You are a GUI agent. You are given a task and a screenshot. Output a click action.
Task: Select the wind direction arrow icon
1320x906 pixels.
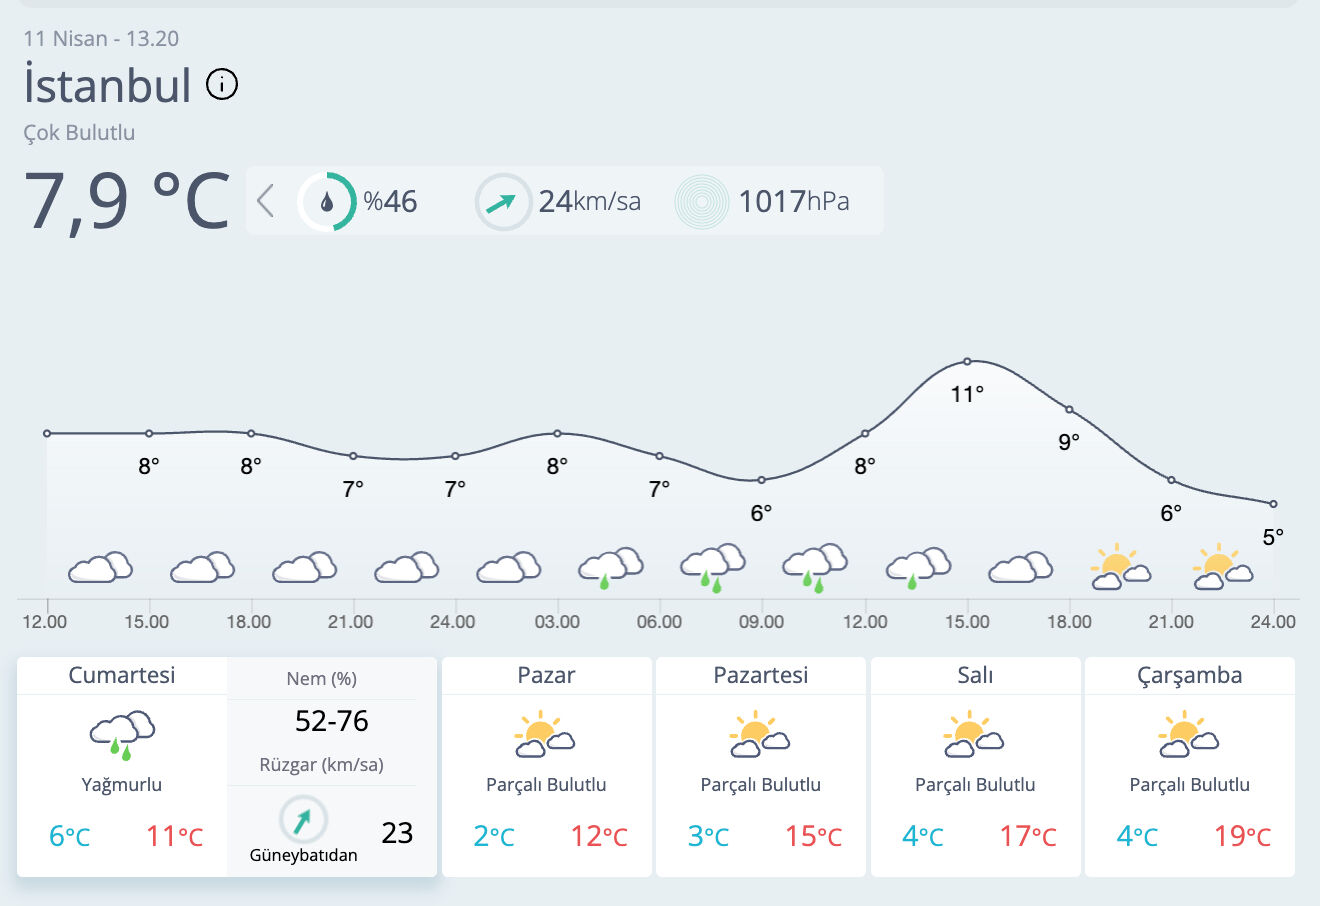pos(503,200)
